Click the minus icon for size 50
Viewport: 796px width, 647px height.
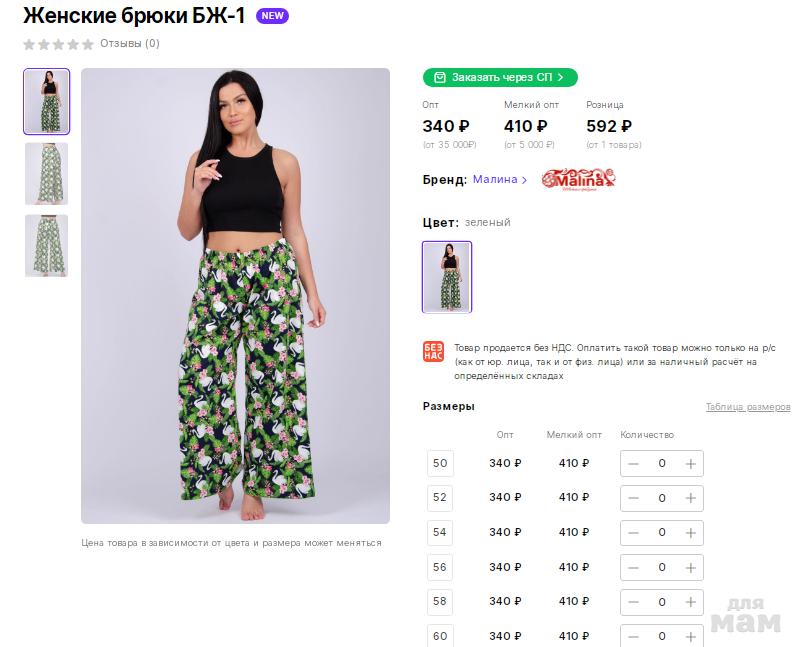coord(633,464)
